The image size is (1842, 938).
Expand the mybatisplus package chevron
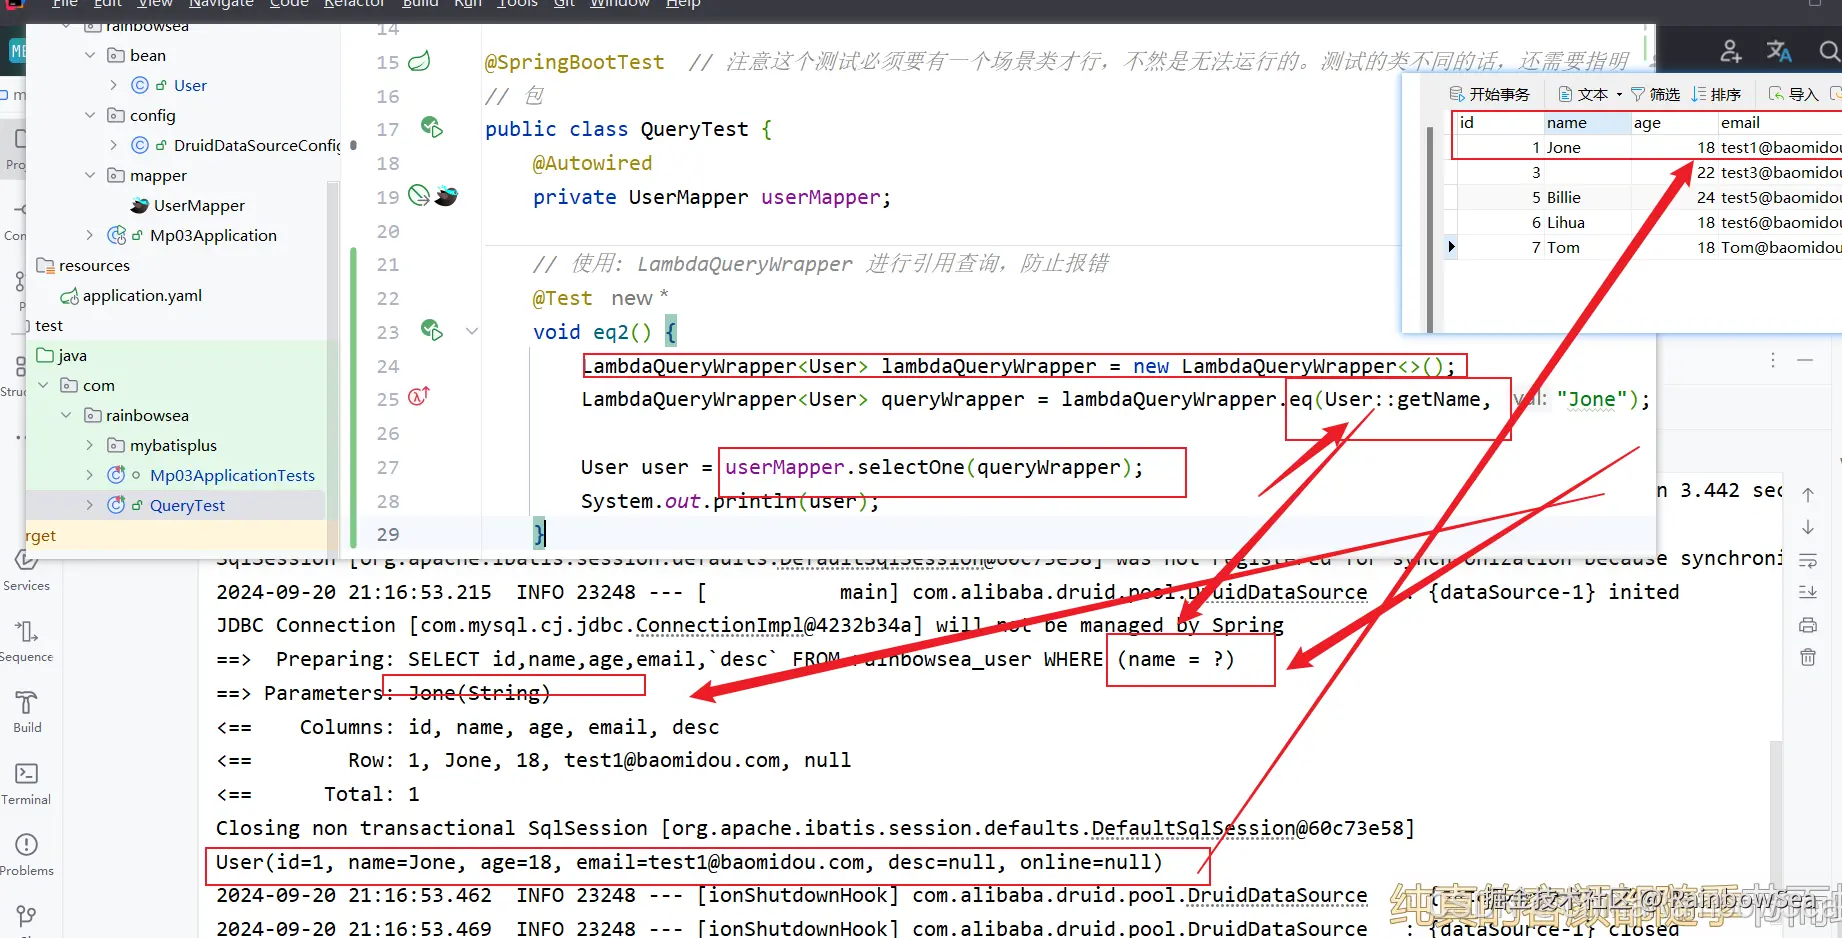point(90,445)
